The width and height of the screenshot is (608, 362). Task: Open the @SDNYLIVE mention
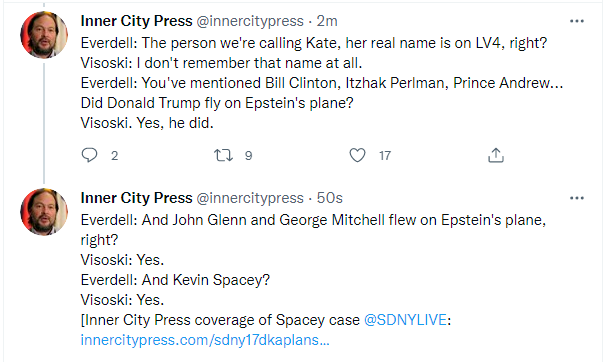405,320
